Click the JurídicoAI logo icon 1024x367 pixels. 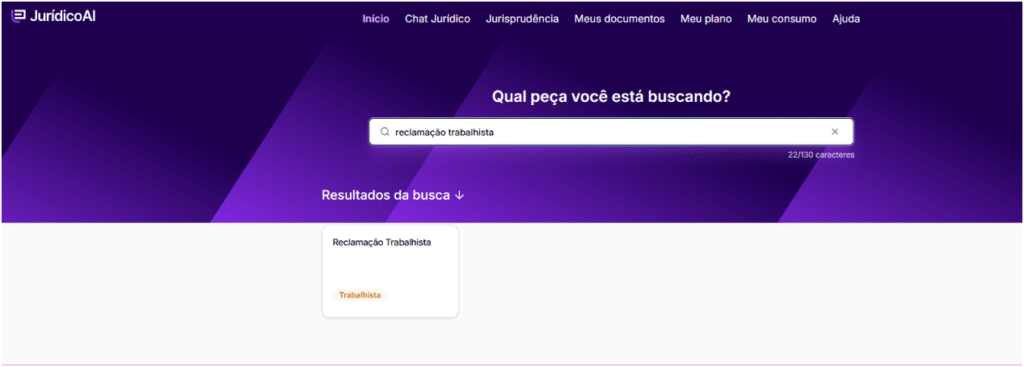pos(19,16)
